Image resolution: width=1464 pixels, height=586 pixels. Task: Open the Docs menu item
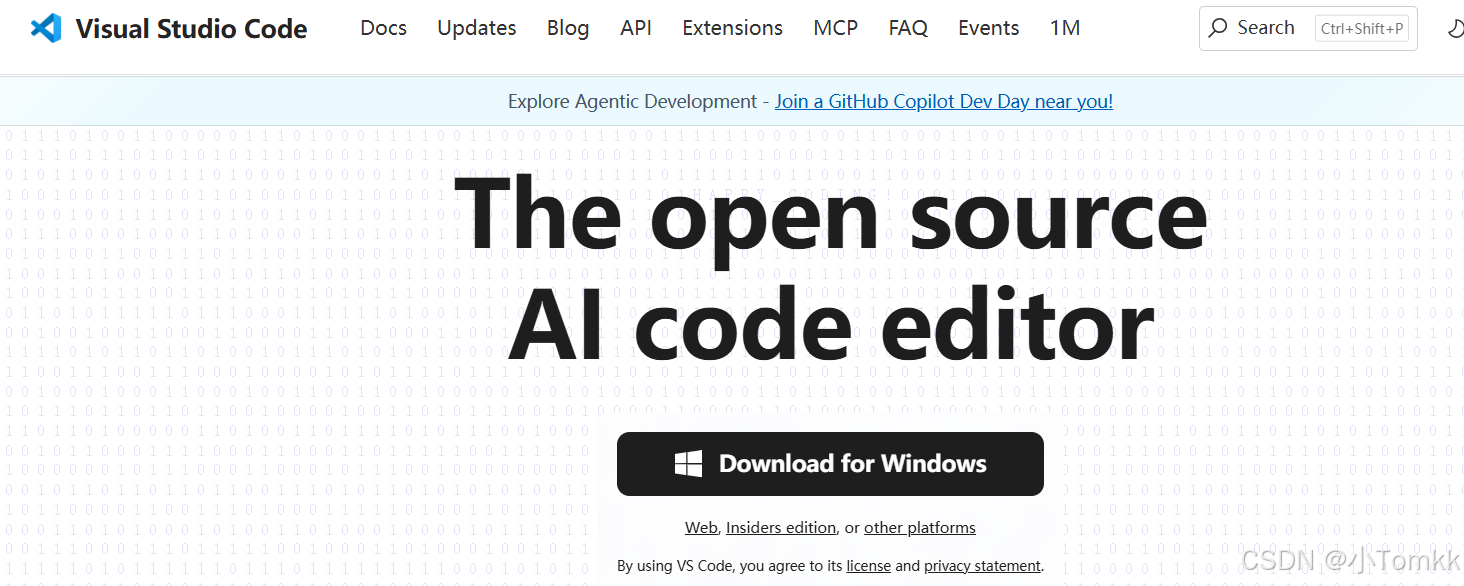(x=384, y=28)
